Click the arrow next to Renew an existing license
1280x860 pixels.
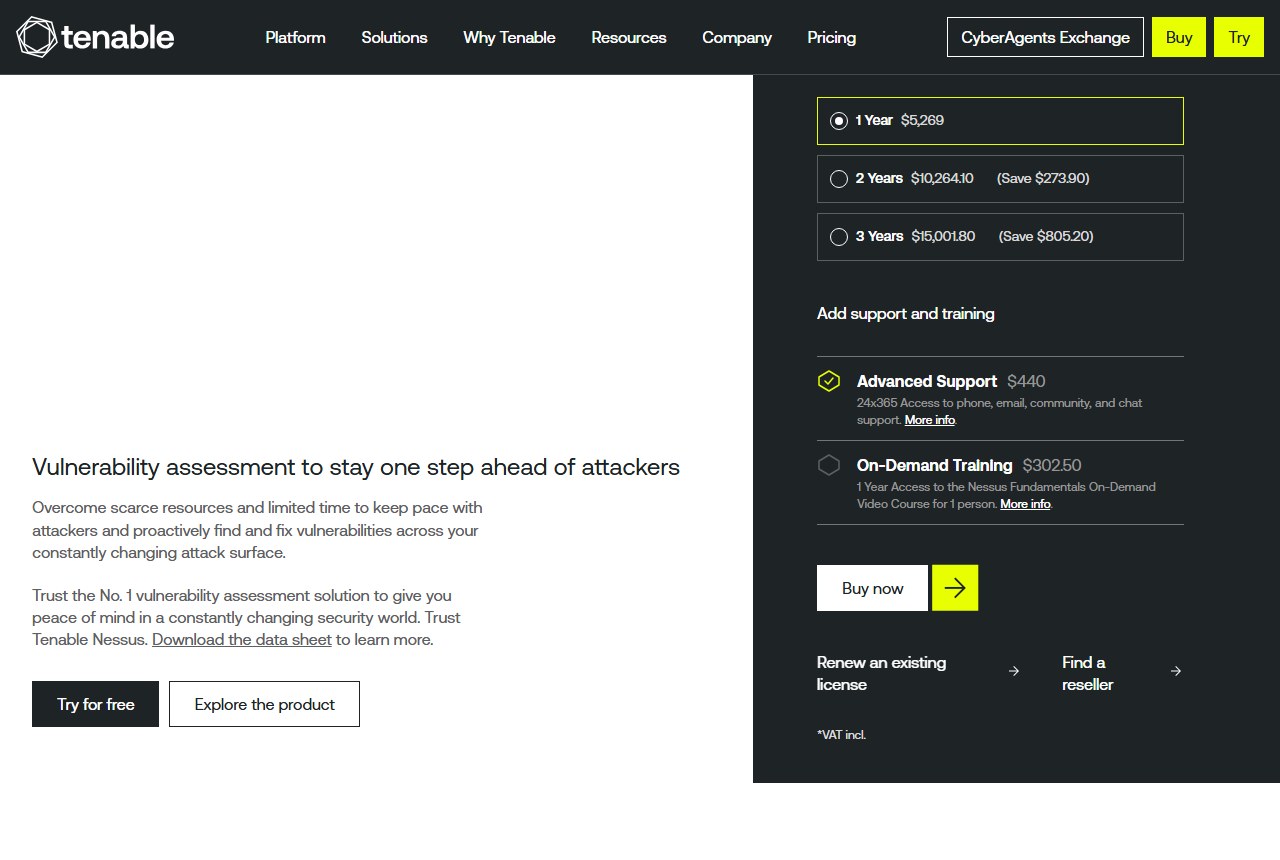tap(1014, 672)
